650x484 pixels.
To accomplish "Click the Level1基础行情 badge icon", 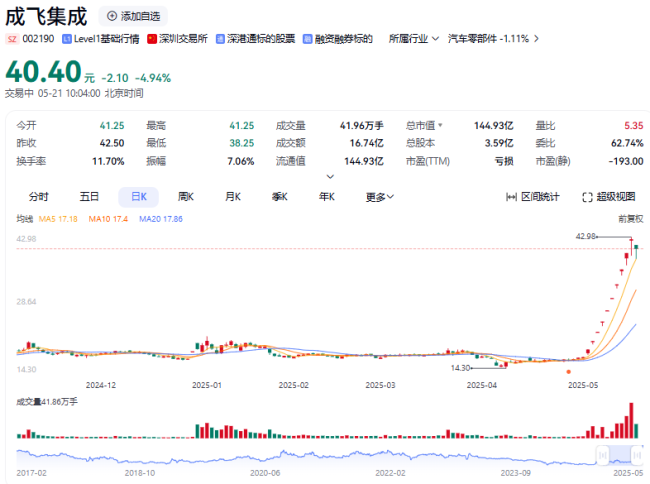I will [66, 39].
